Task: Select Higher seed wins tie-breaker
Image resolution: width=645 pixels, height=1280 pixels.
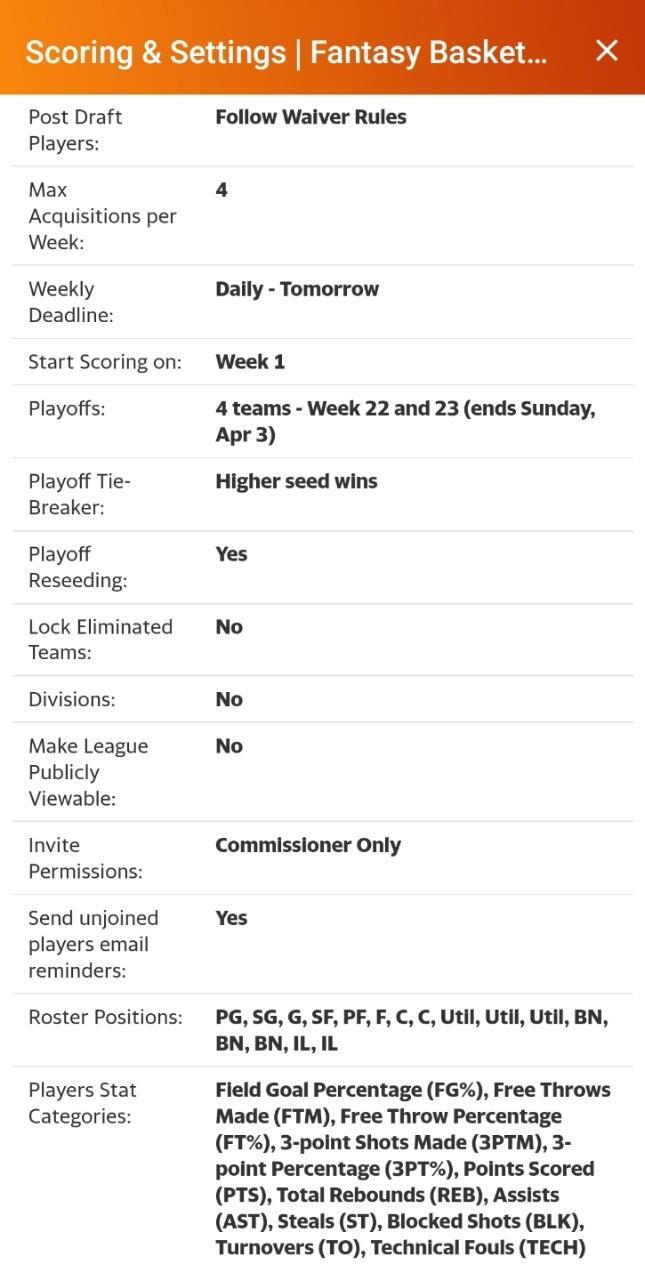Action: pyautogui.click(x=296, y=481)
